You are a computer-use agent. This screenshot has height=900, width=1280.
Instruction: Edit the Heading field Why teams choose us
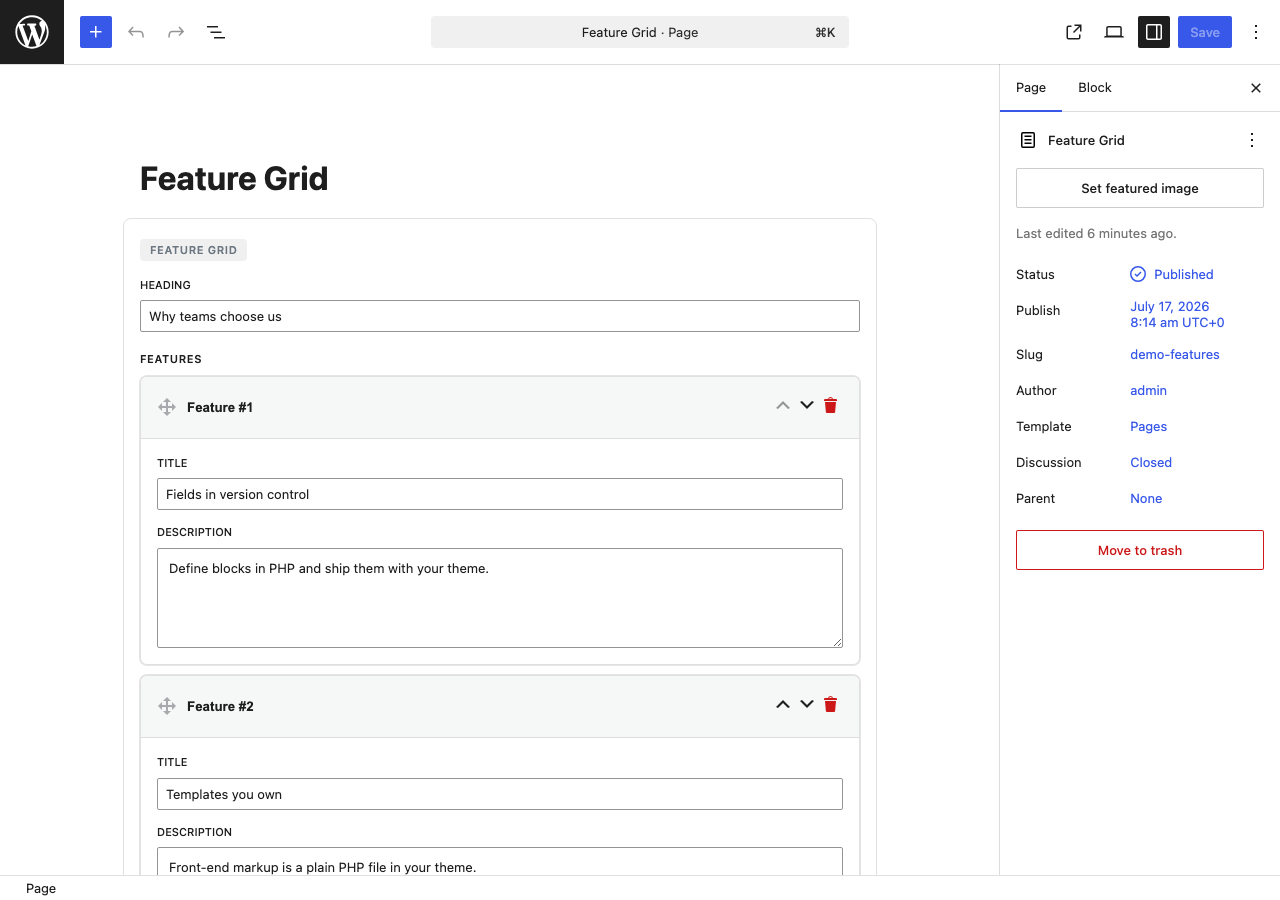[x=500, y=316]
